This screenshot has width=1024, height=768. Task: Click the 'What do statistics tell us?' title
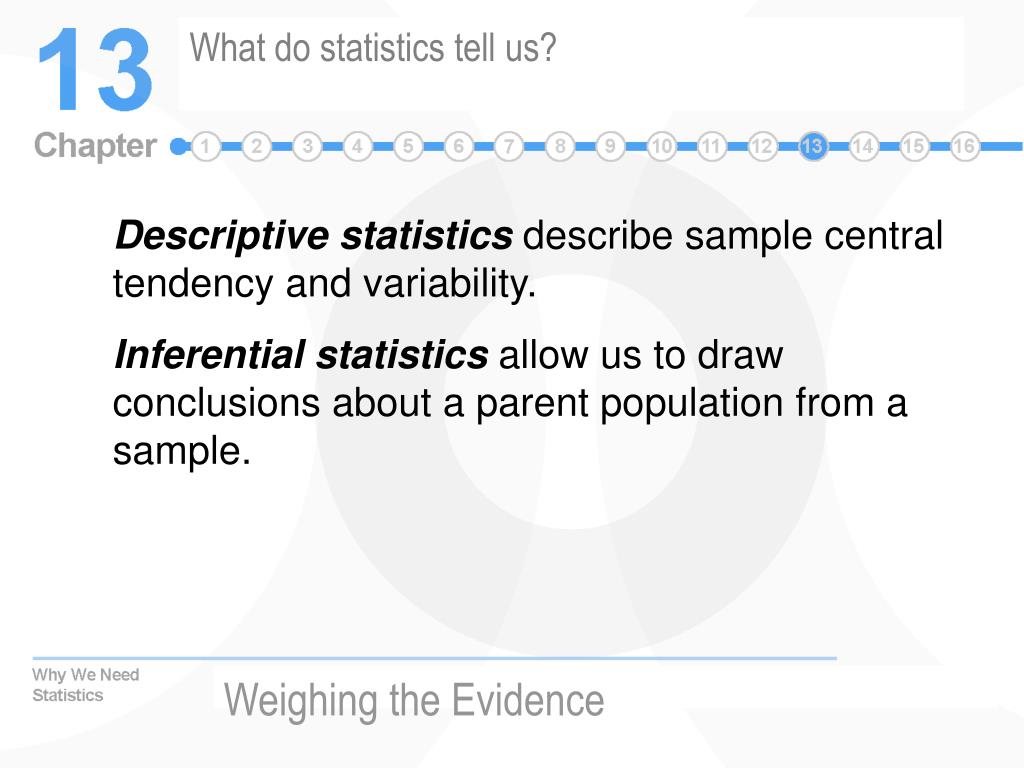(373, 48)
